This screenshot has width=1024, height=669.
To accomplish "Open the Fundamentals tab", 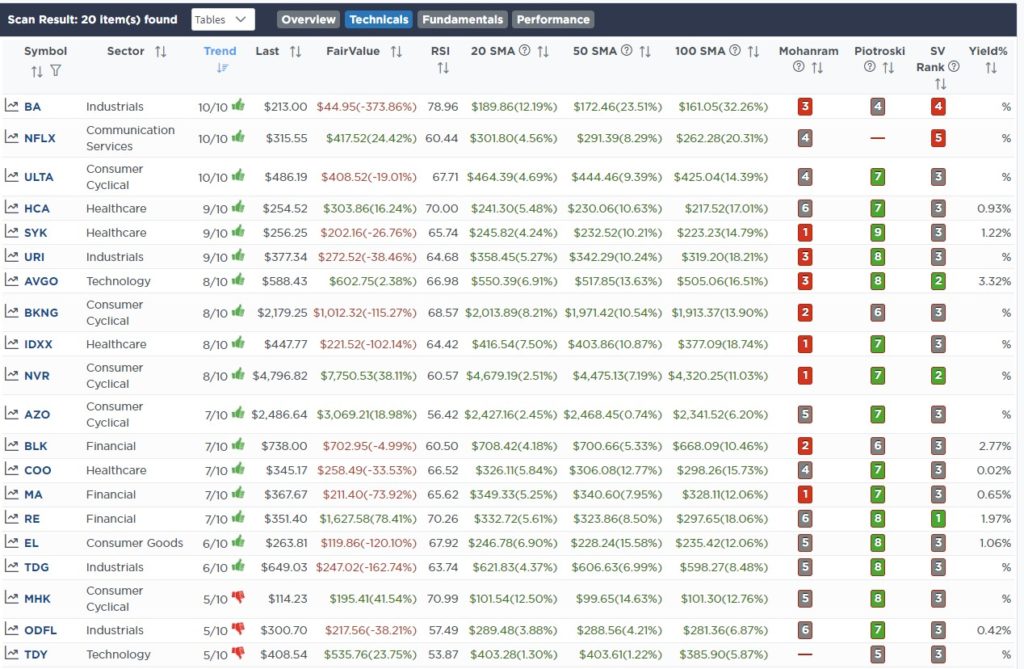I will click(x=462, y=20).
